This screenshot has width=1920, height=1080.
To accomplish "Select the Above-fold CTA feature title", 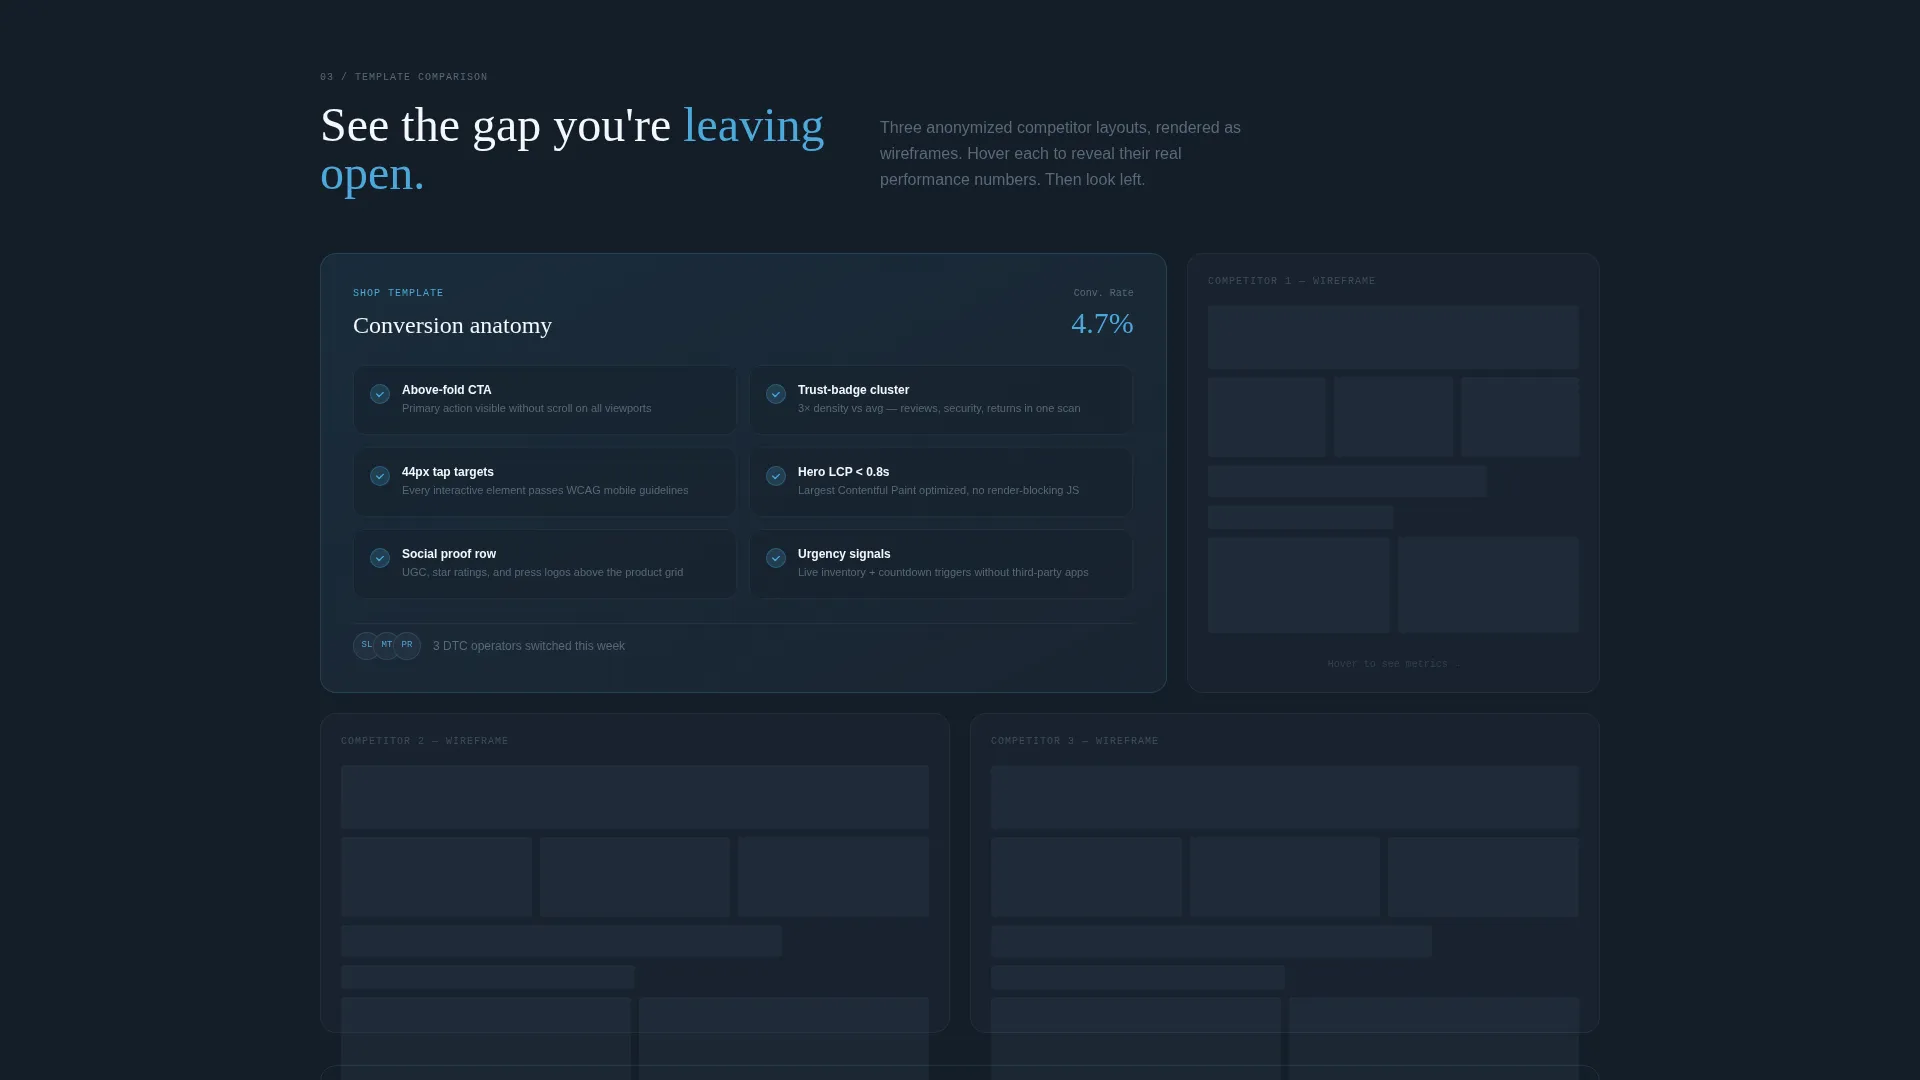I will coord(447,390).
